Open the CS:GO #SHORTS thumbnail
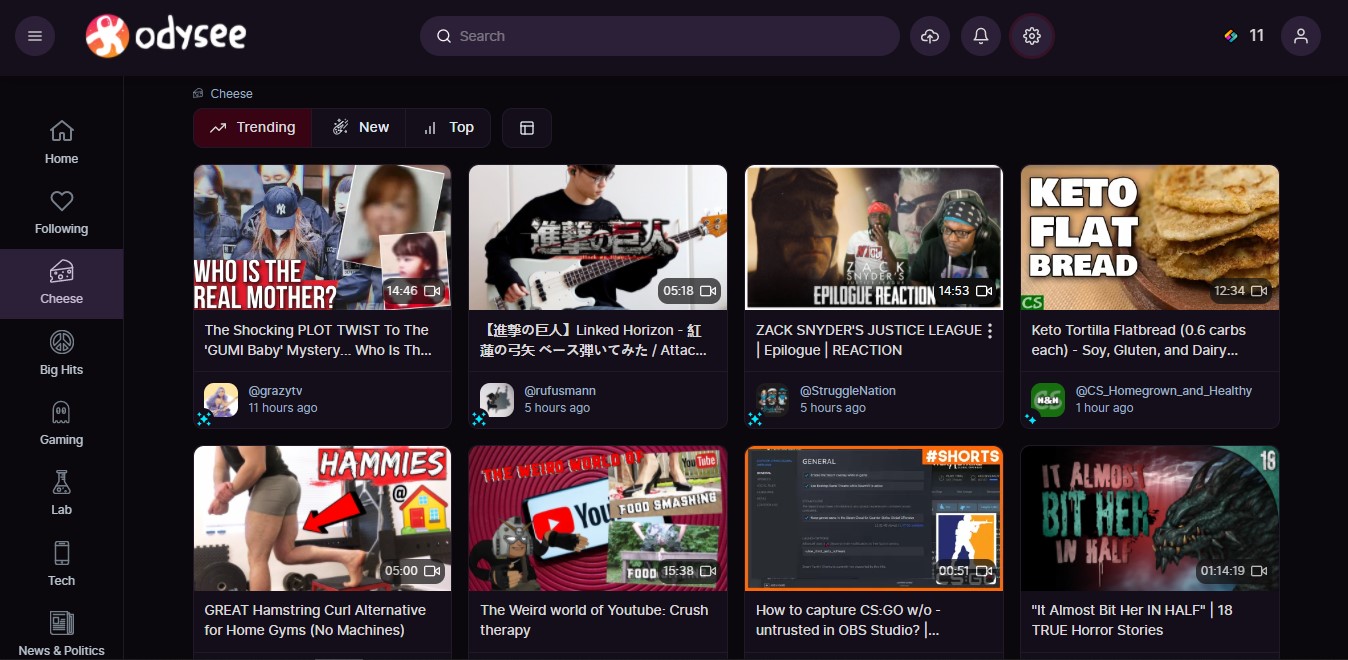Viewport: 1348px width, 660px height. (874, 518)
